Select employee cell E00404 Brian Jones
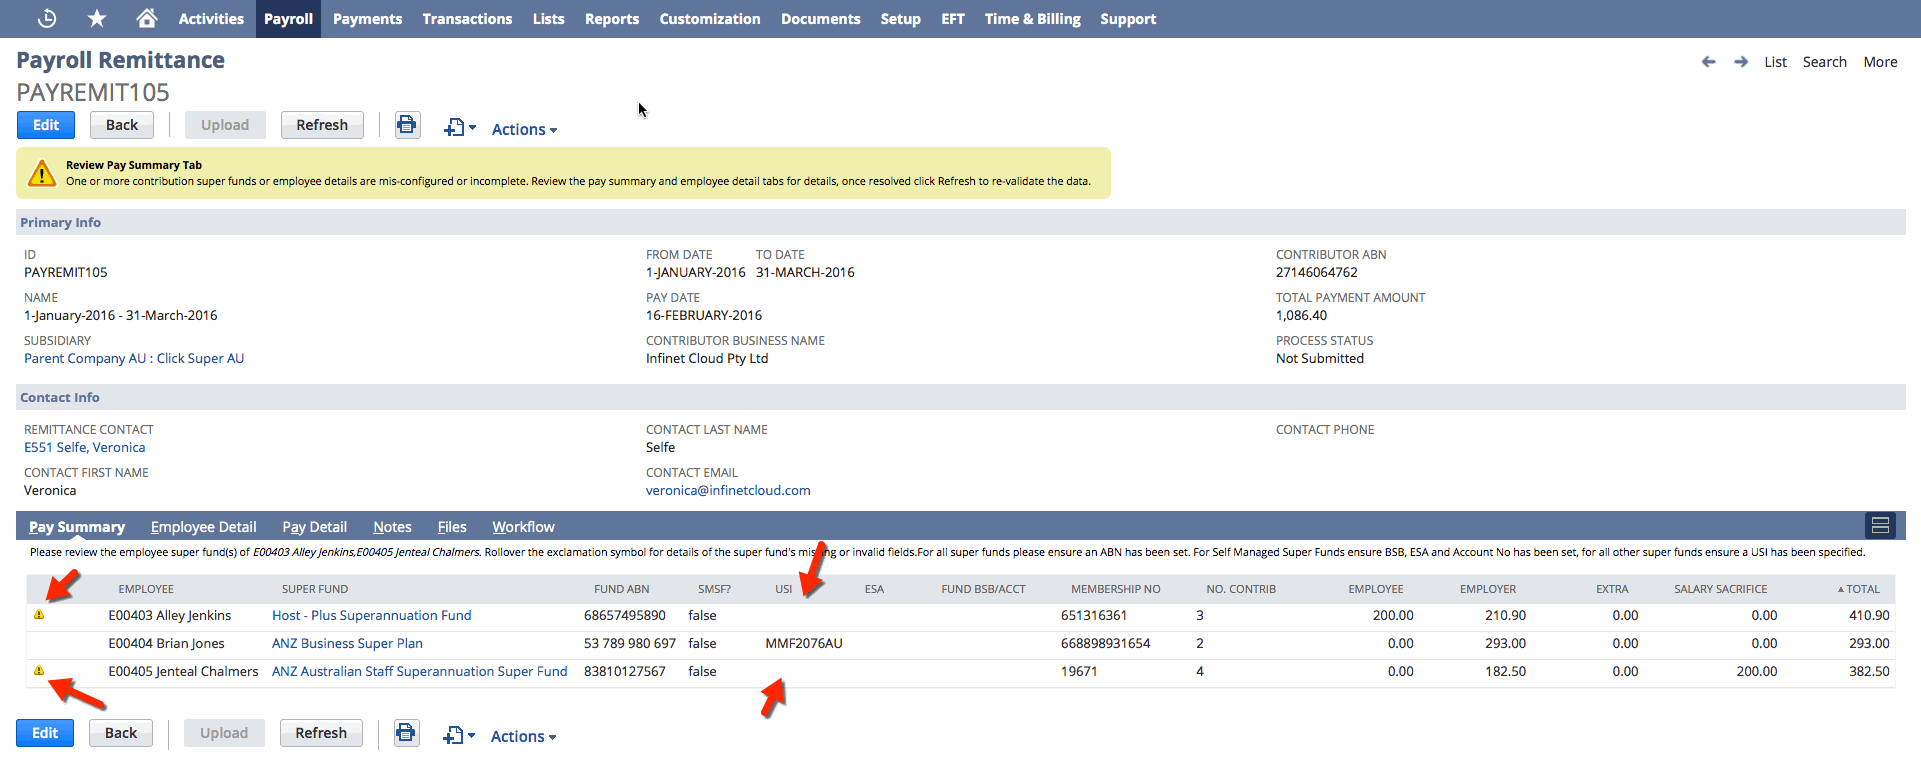The height and width of the screenshot is (764, 1921). pyautogui.click(x=166, y=643)
